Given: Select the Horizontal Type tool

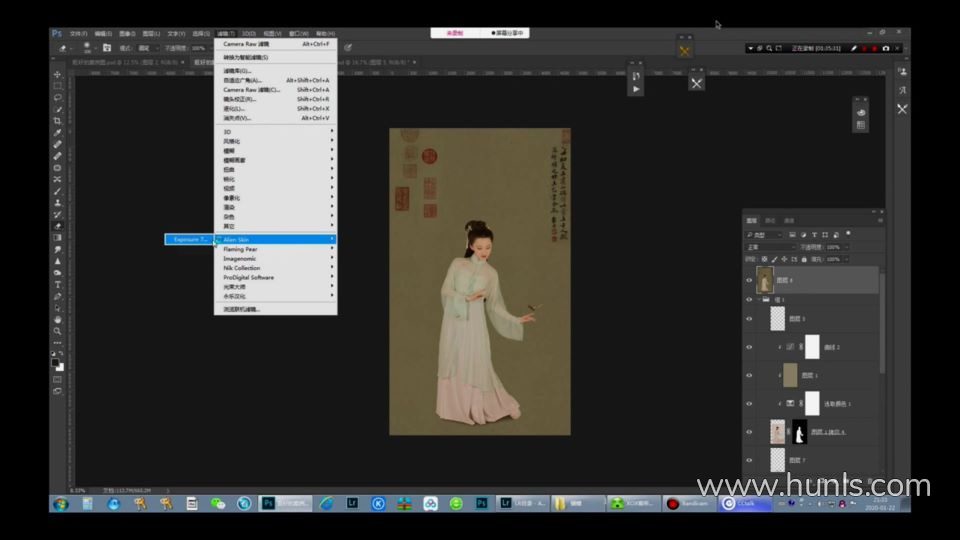Looking at the screenshot, I should [58, 285].
